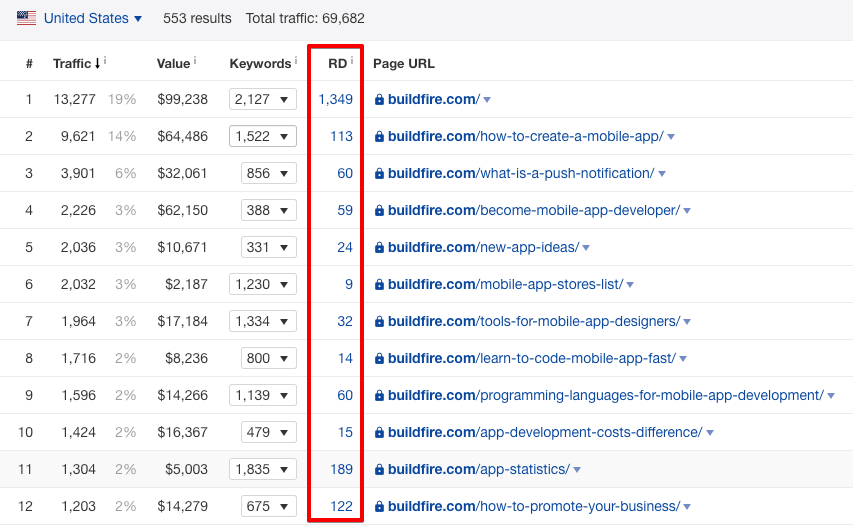Open the 1,835 keywords dropdown

(x=263, y=469)
